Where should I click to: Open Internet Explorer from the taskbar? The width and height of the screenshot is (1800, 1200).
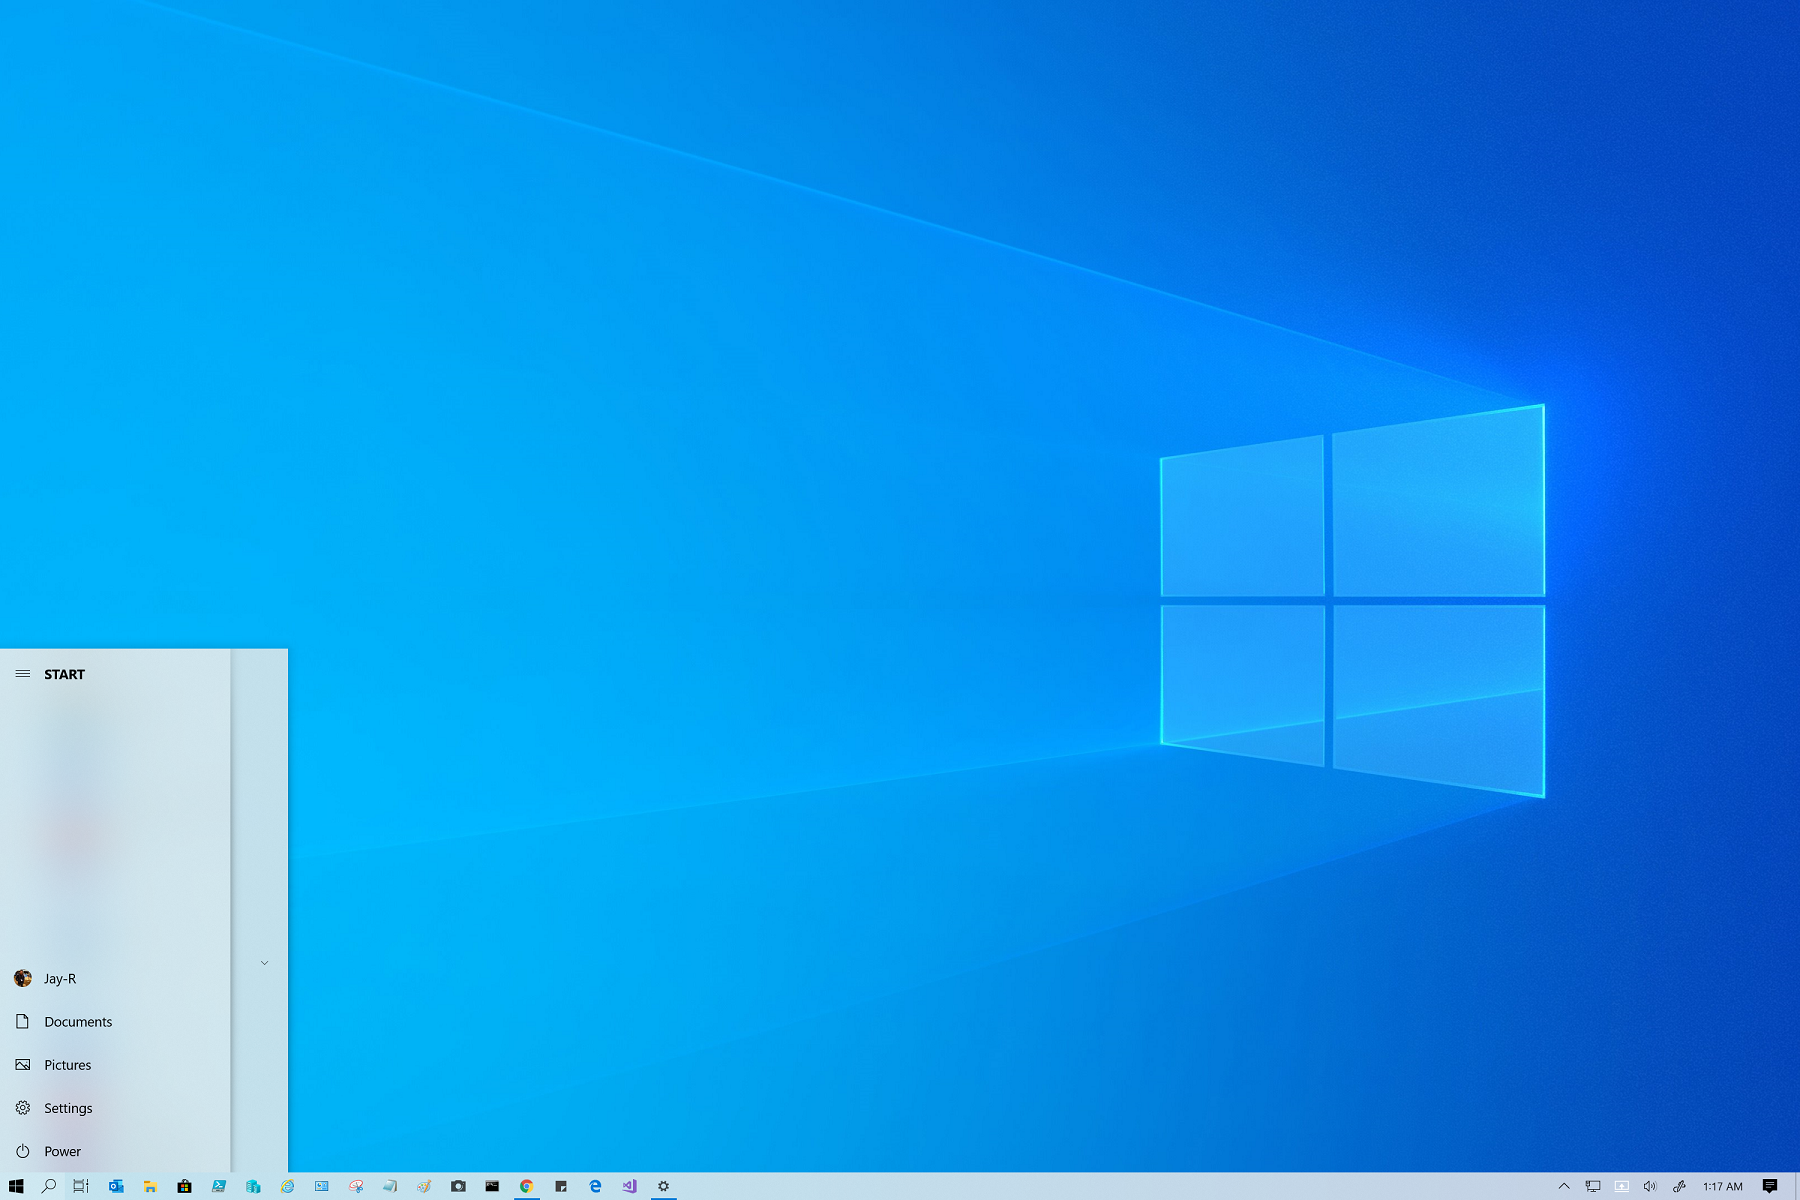(x=285, y=1186)
